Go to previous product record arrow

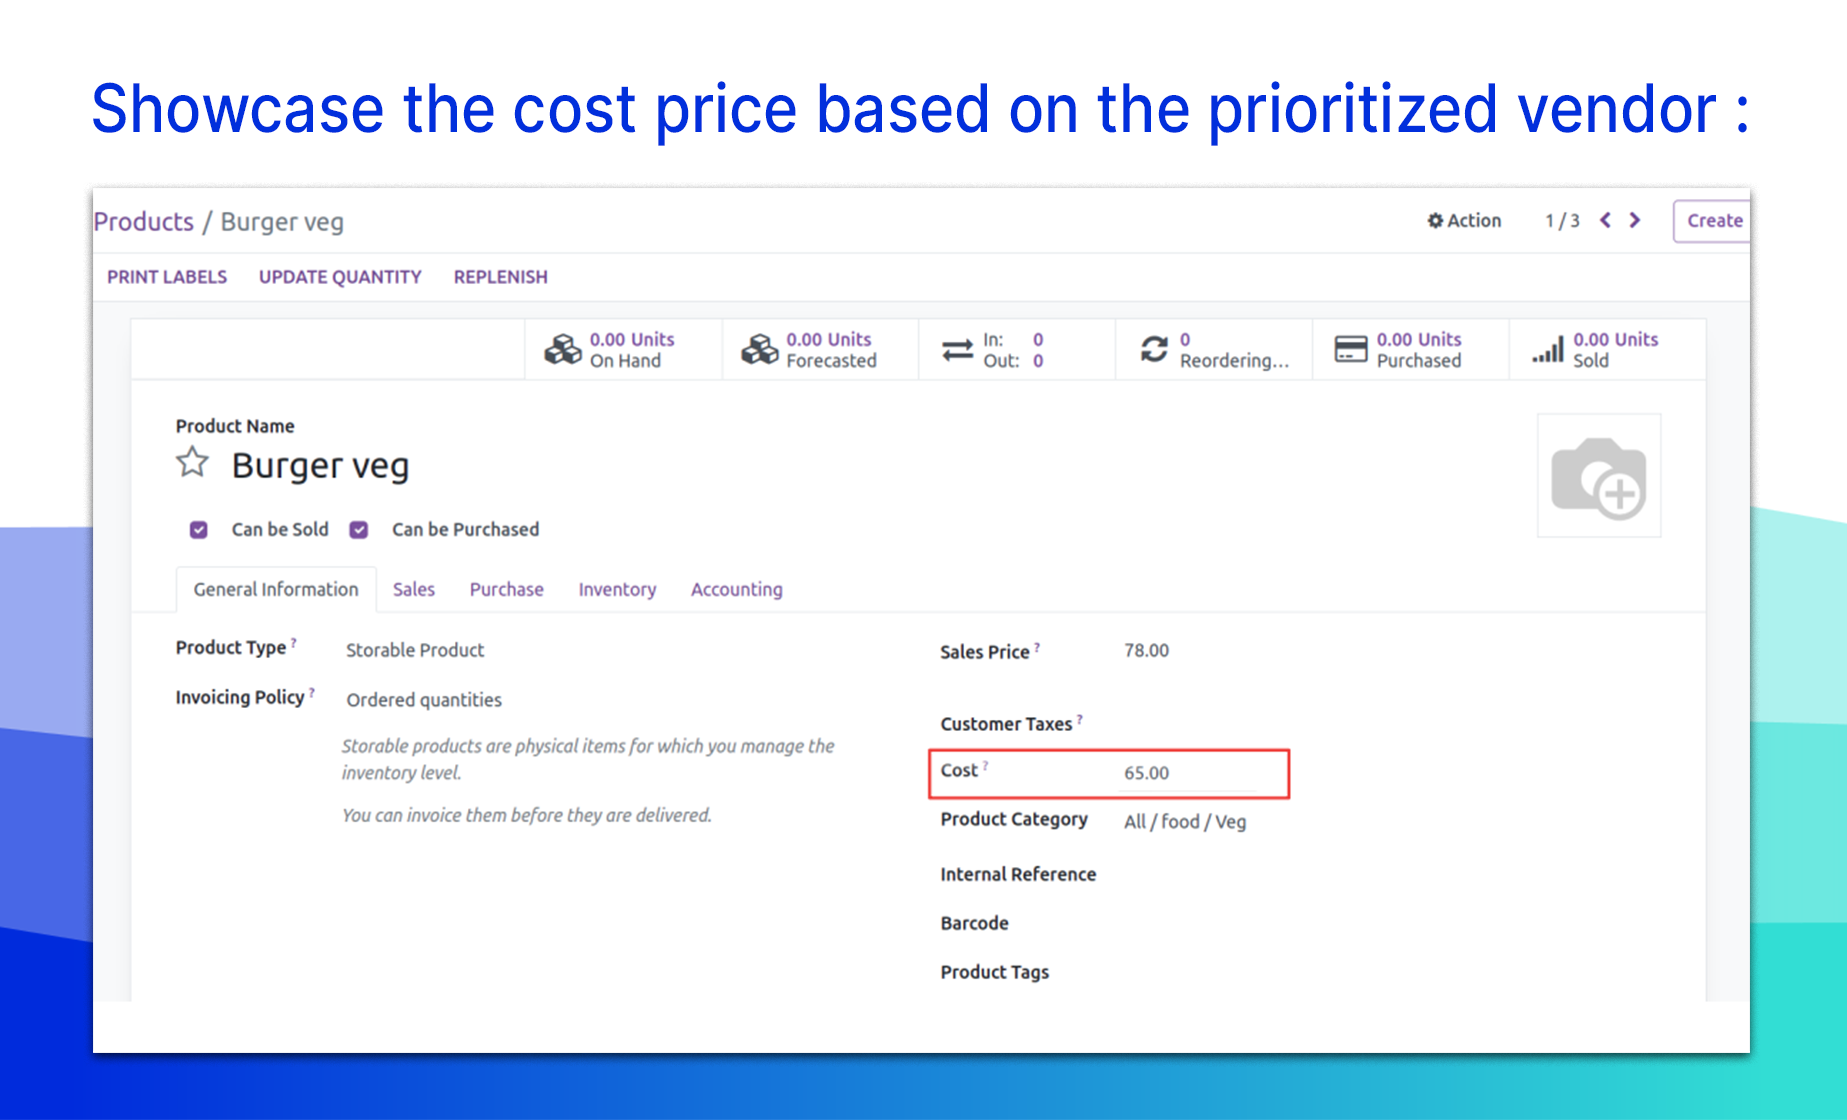coord(1605,220)
